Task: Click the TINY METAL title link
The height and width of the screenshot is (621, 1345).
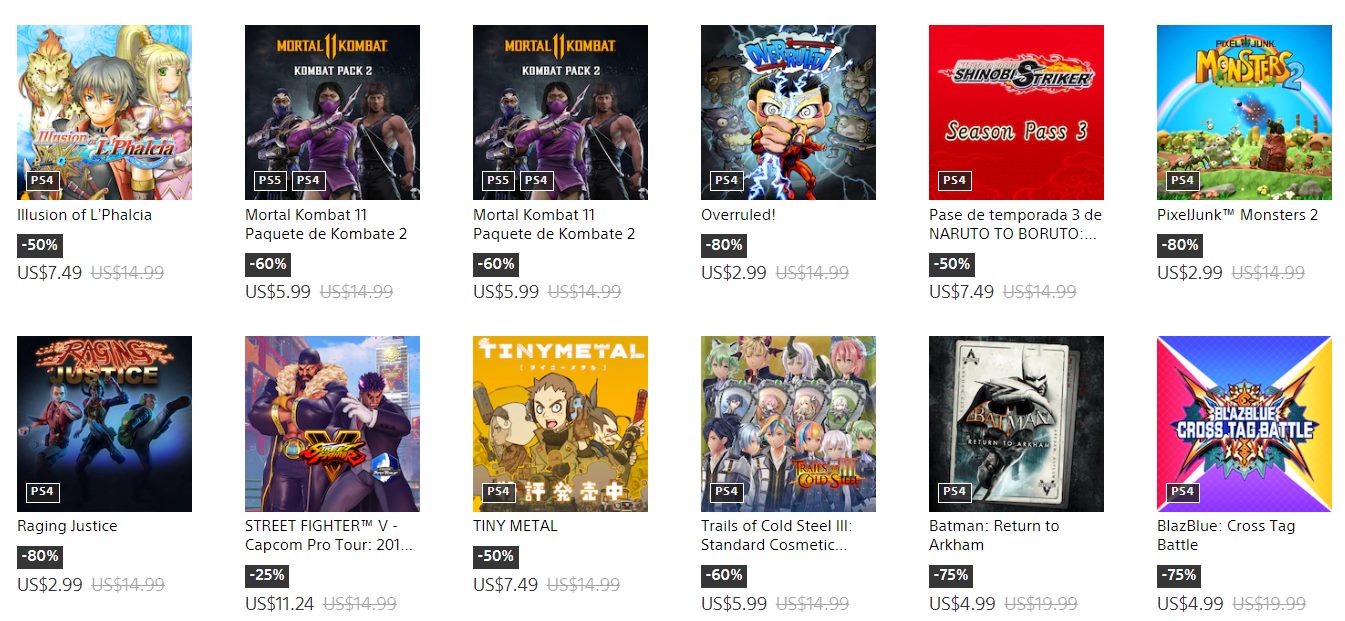Action: tap(515, 526)
